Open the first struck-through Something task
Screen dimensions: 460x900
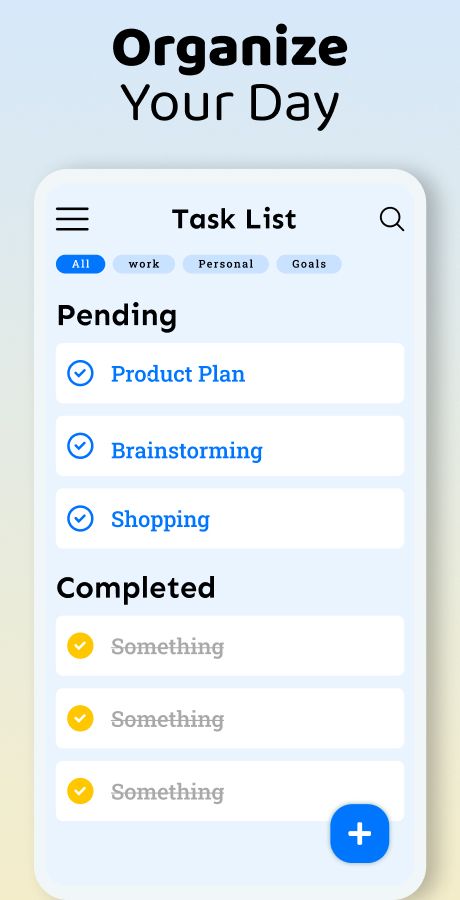point(230,646)
